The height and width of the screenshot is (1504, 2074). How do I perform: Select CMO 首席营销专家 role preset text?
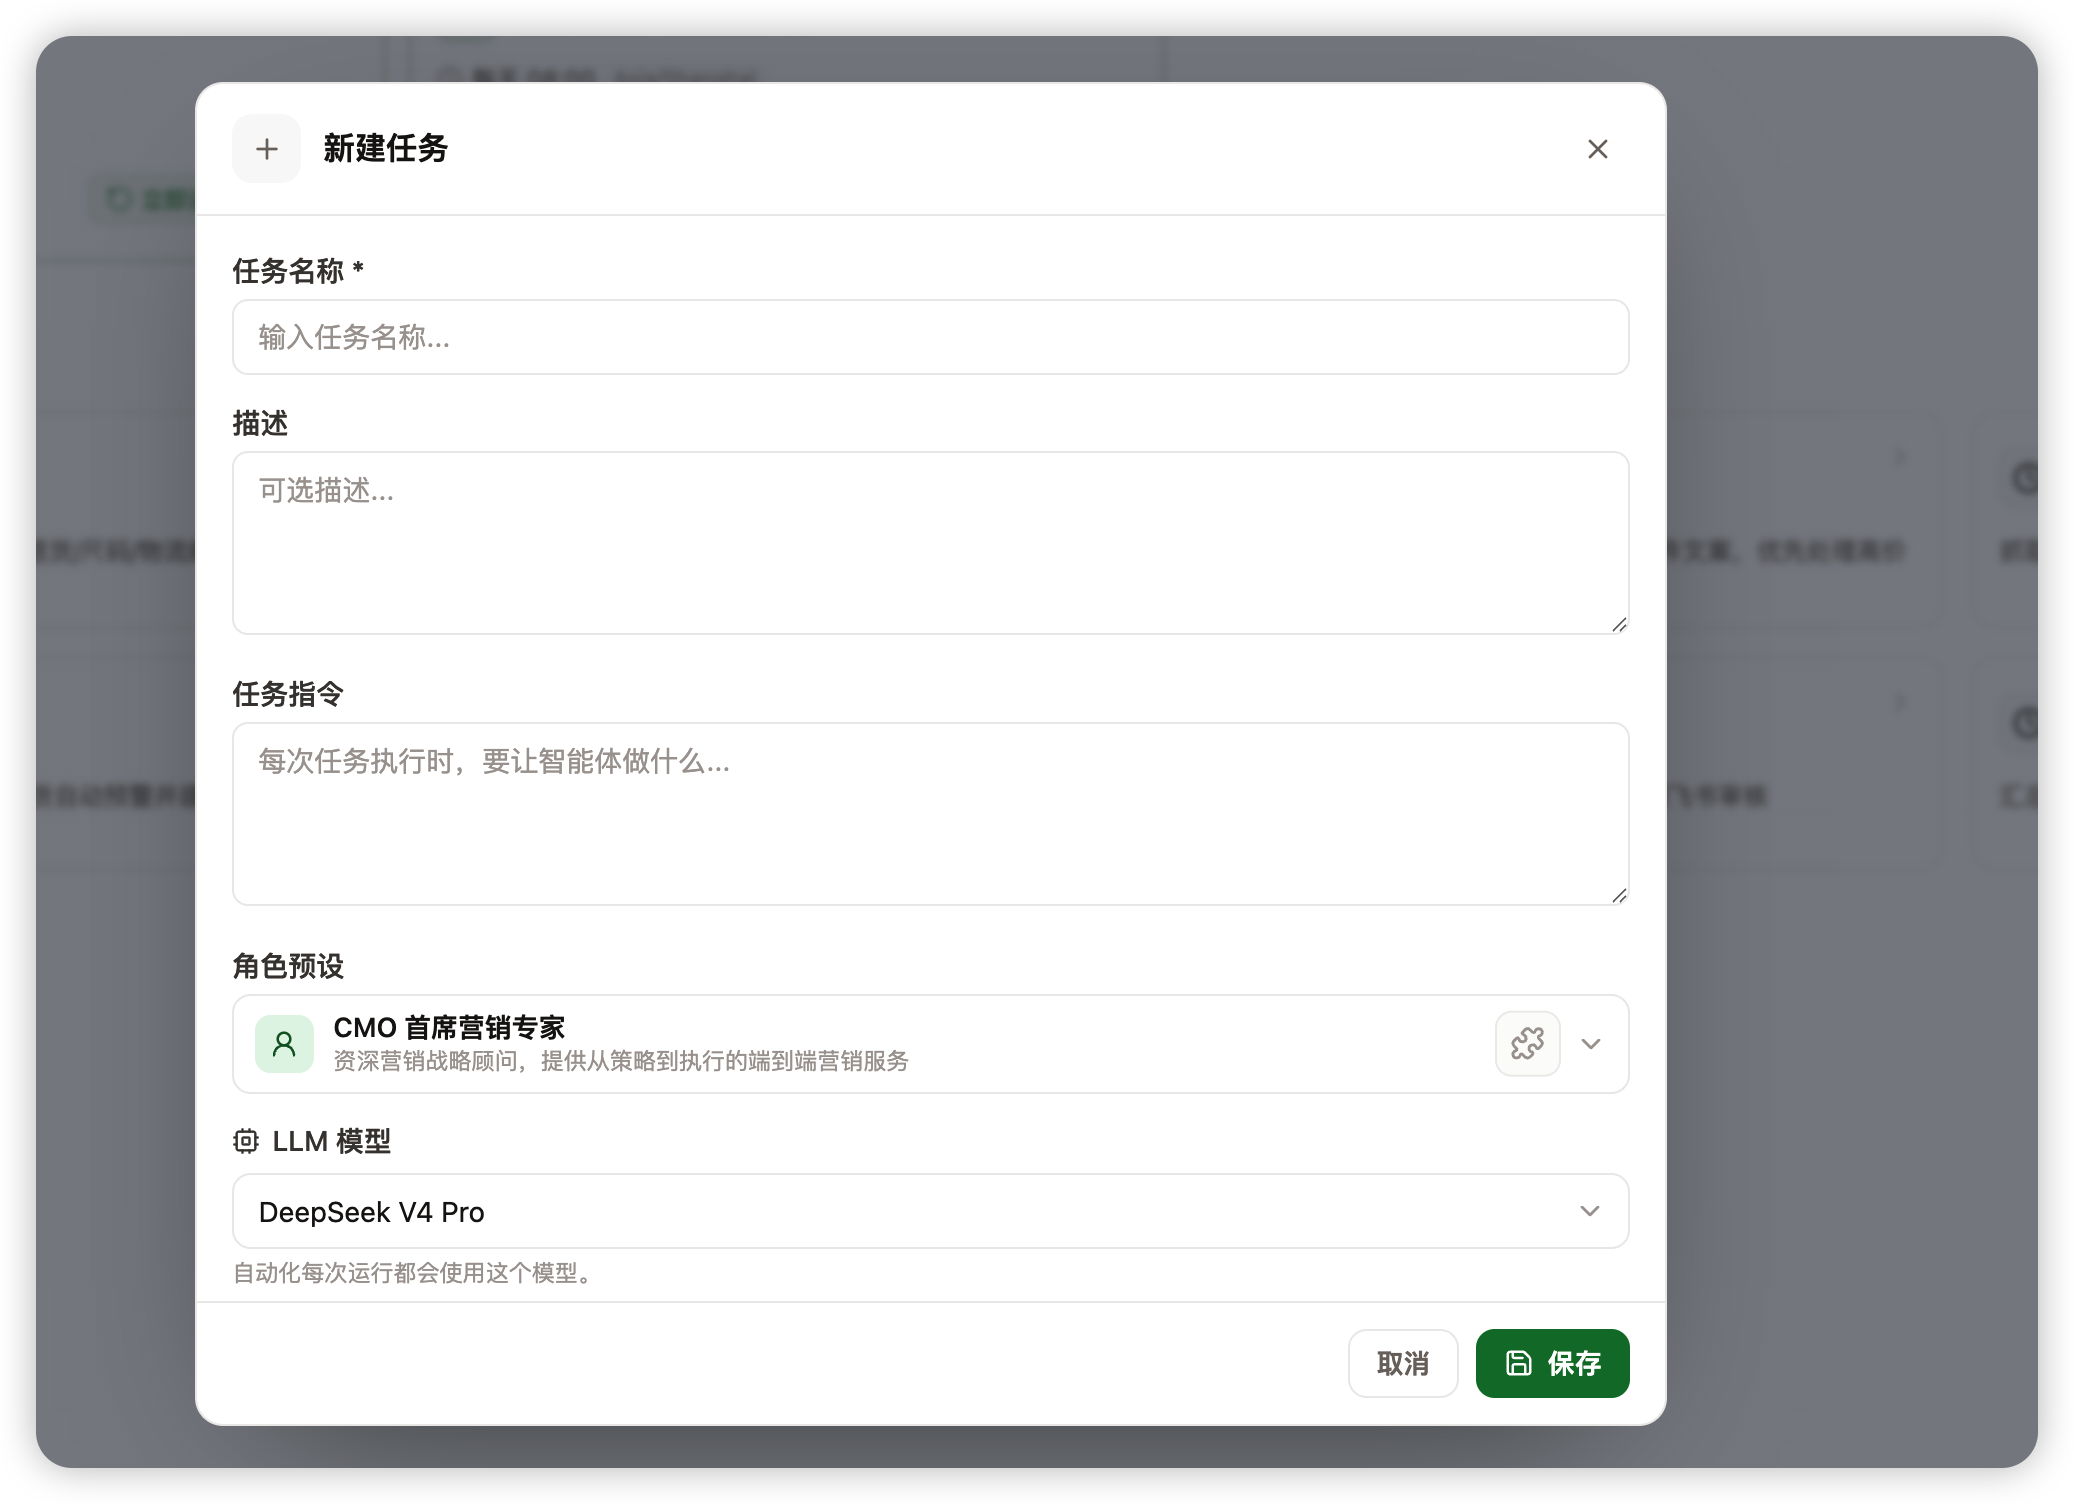click(x=449, y=1027)
